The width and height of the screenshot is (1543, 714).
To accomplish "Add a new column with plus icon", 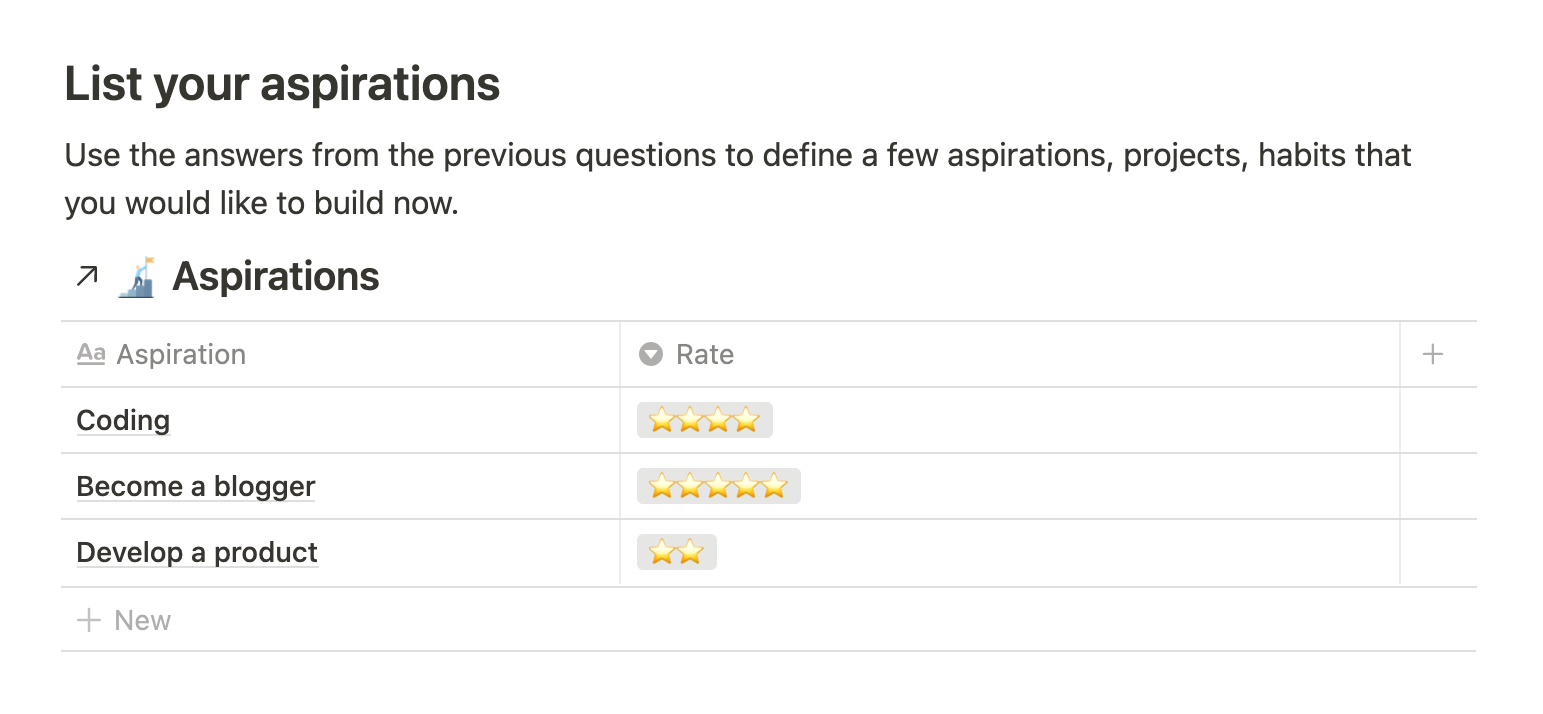I will click(1433, 354).
